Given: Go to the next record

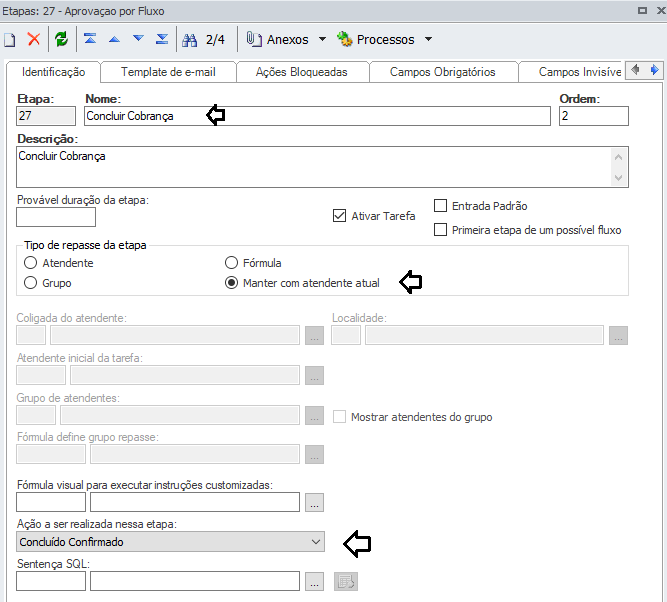Looking at the screenshot, I should pyautogui.click(x=138, y=40).
